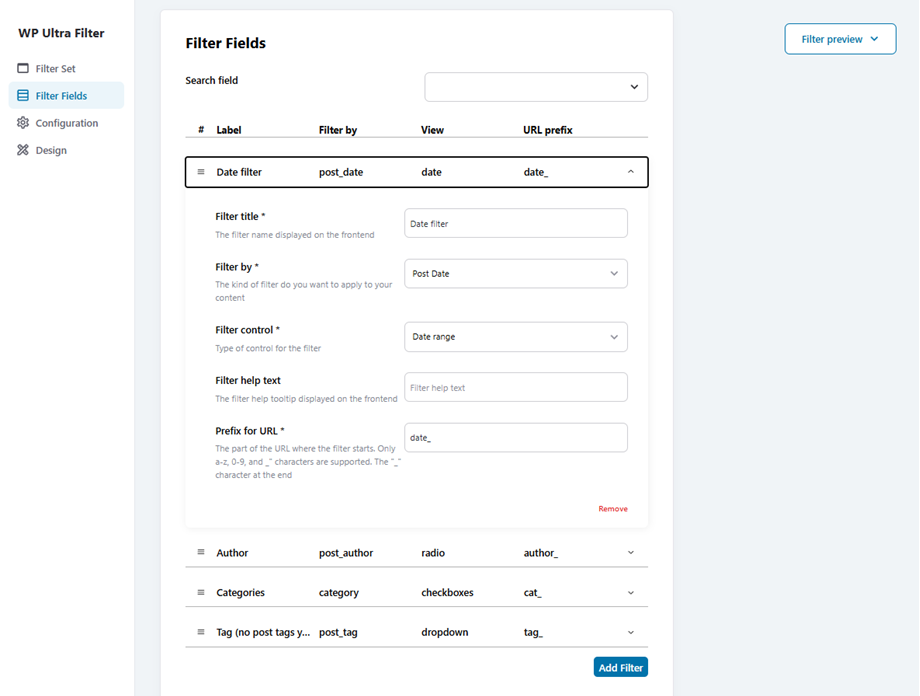920x696 pixels.
Task: Click the Tag row drag handle
Action: point(201,632)
